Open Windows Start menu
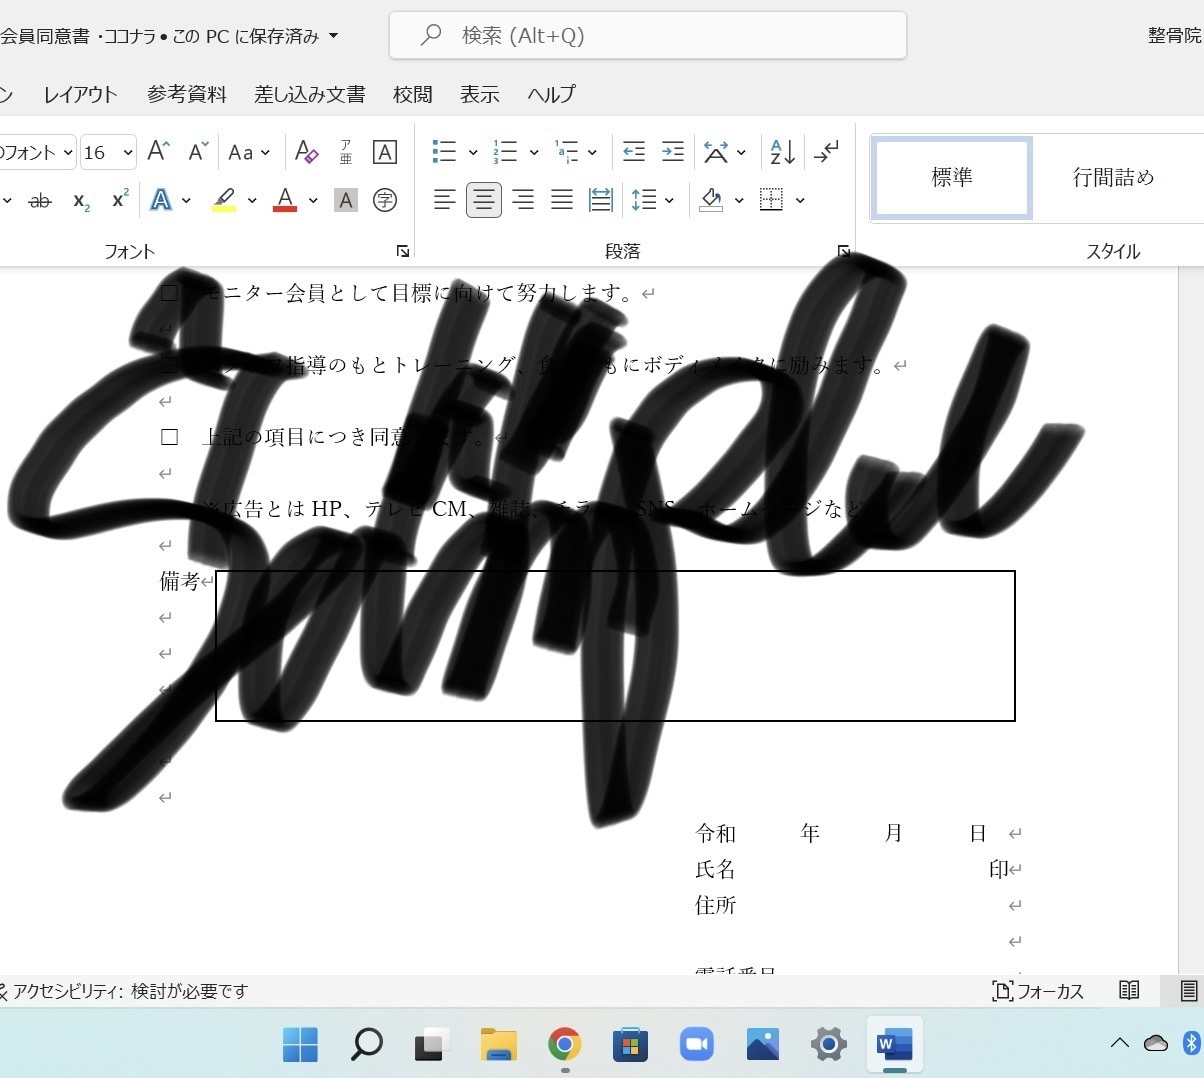 click(300, 1044)
